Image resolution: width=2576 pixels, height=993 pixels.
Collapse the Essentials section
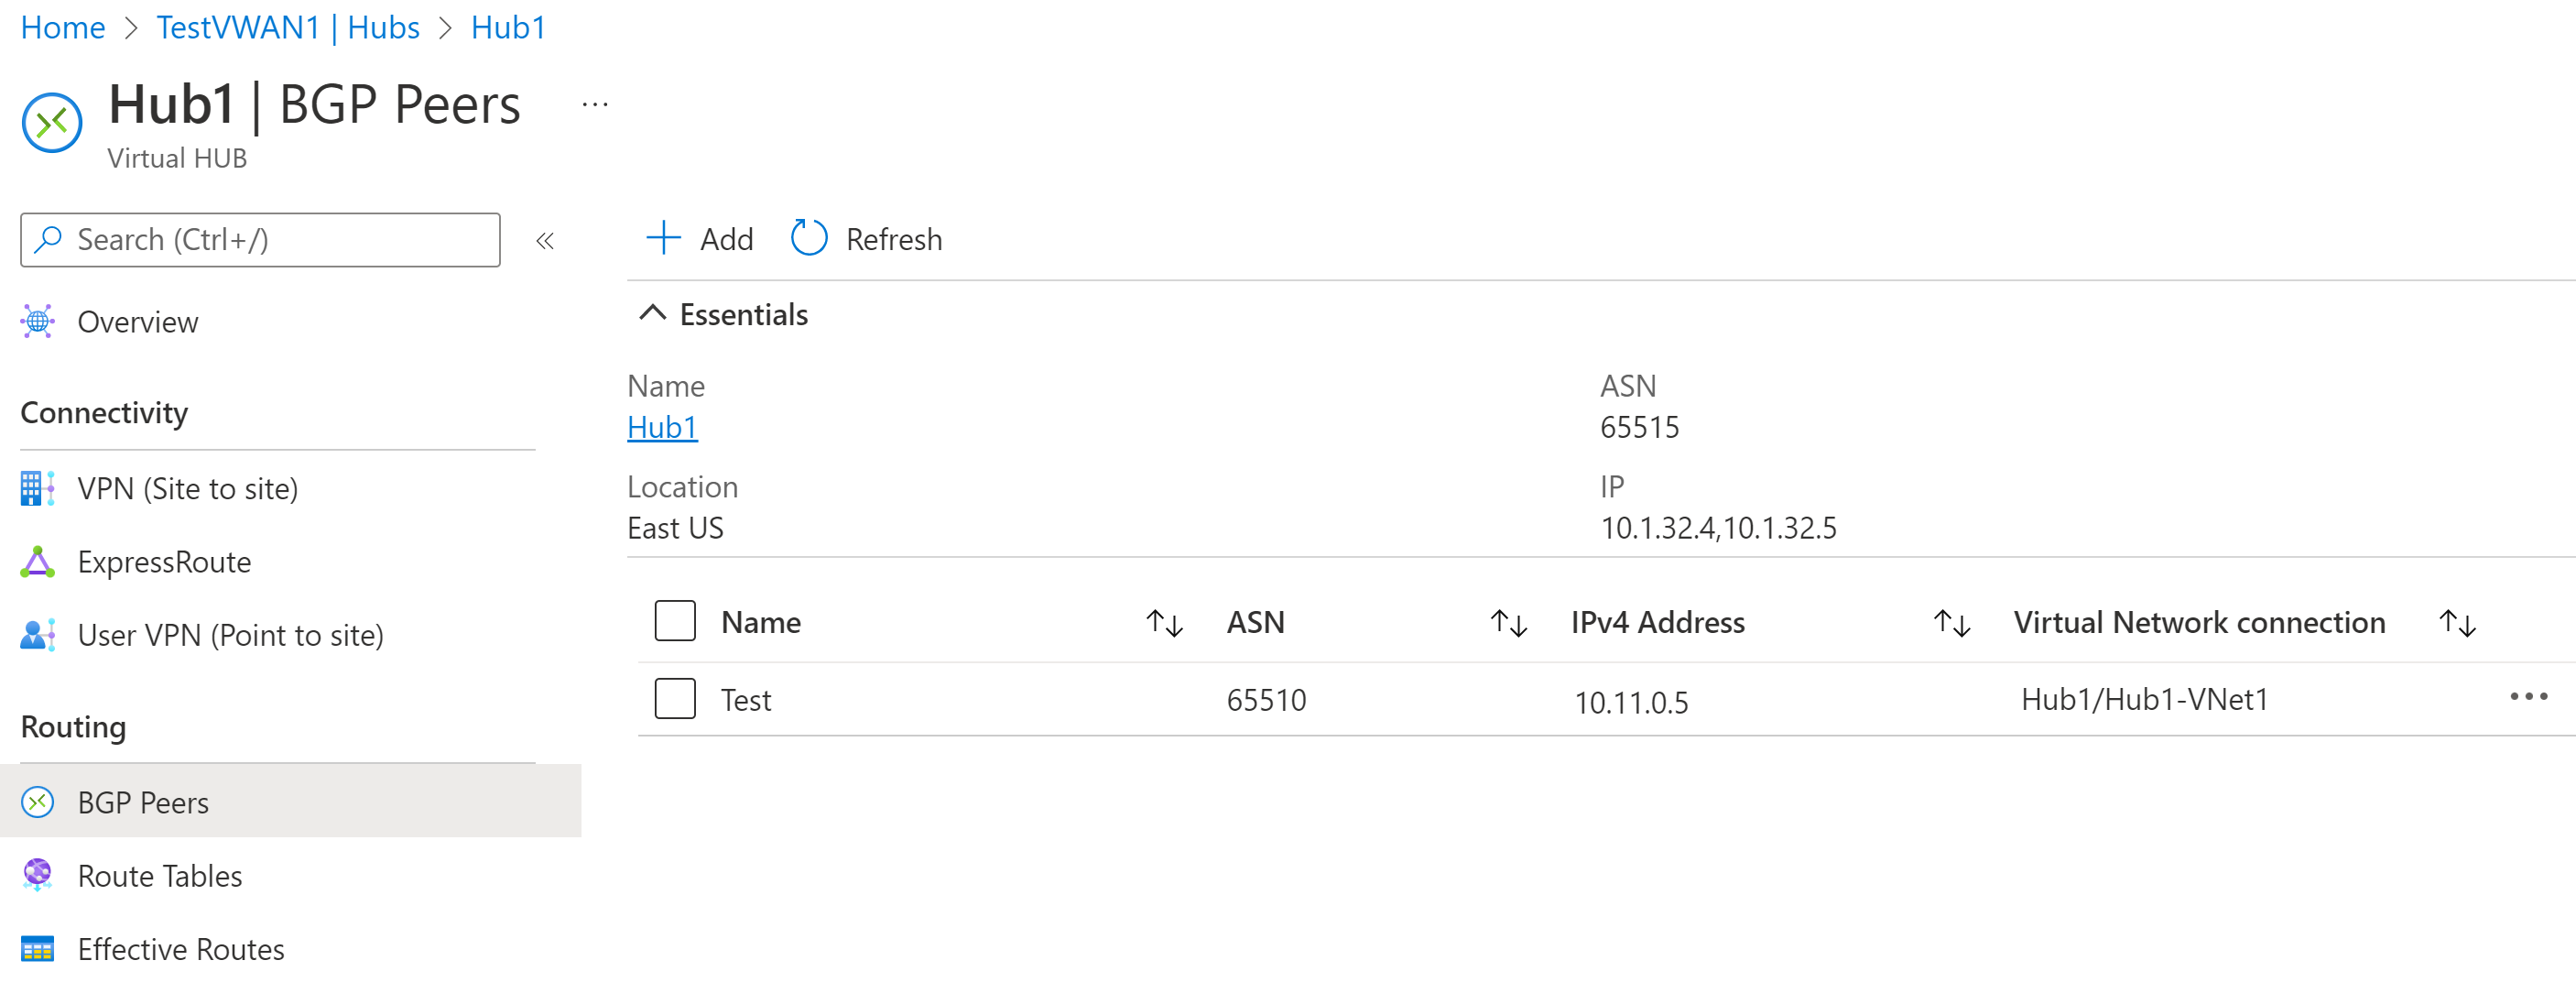[650, 316]
